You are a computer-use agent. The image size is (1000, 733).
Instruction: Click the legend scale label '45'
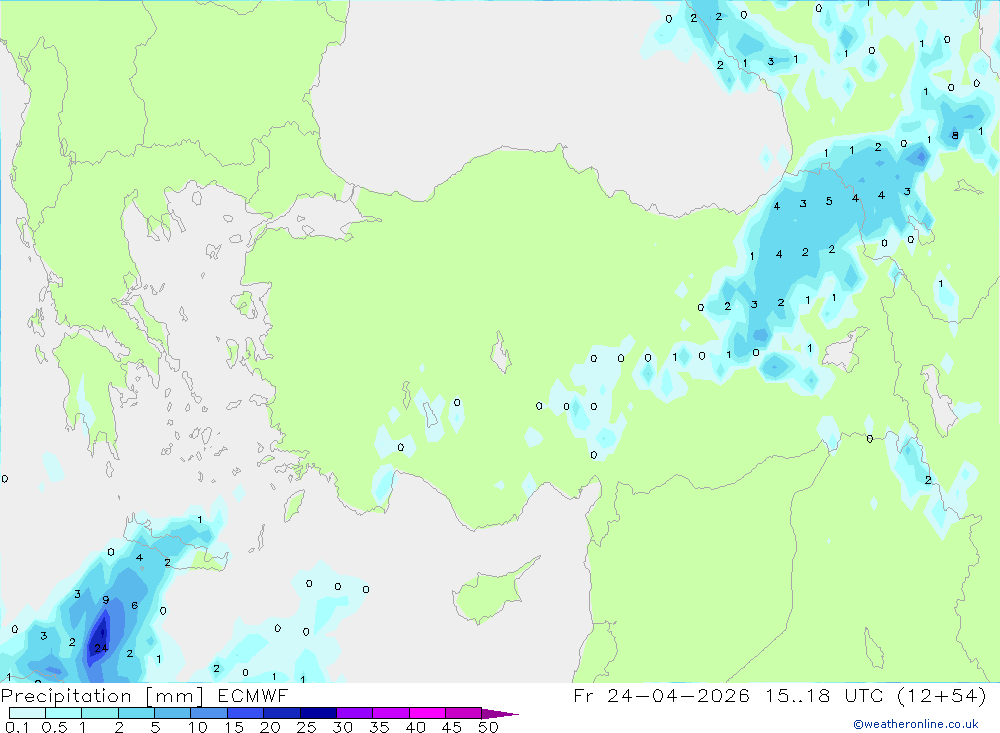point(452,727)
